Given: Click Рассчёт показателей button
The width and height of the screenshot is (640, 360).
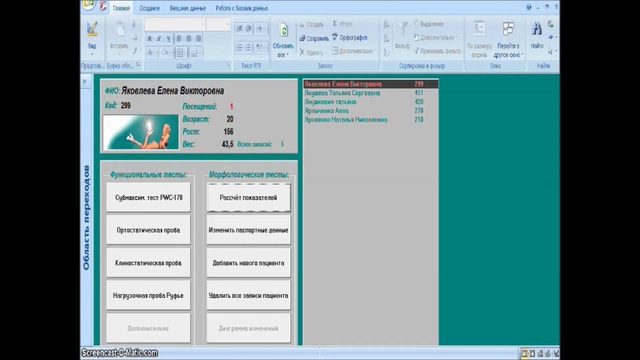Looking at the screenshot, I should [x=249, y=198].
